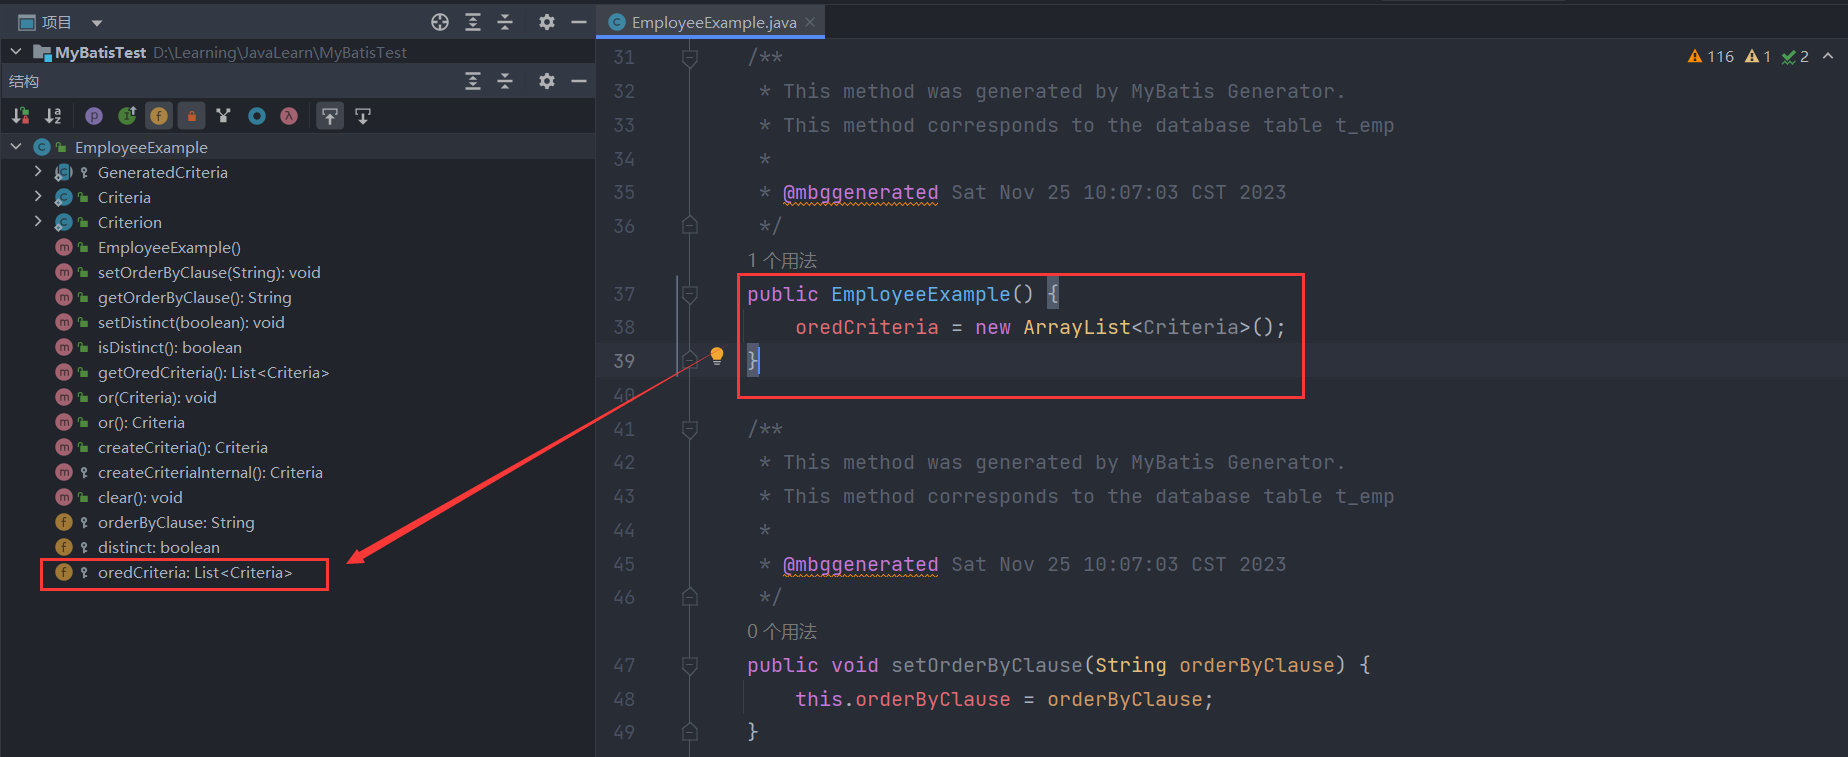Click the 2 typos indicator
The height and width of the screenshot is (757, 1848).
point(1795,56)
